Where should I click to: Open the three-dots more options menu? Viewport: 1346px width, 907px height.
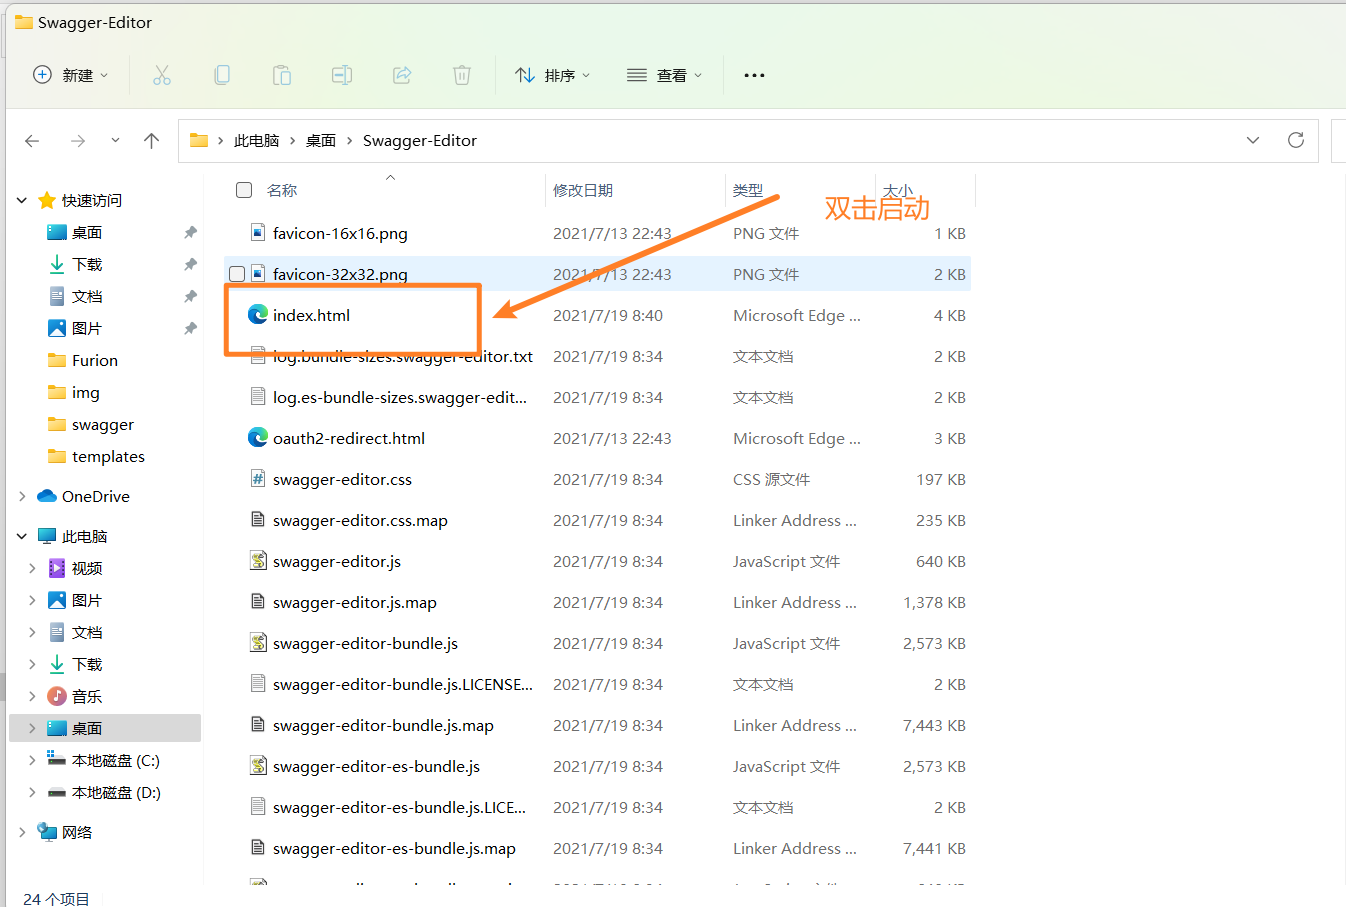pos(754,75)
